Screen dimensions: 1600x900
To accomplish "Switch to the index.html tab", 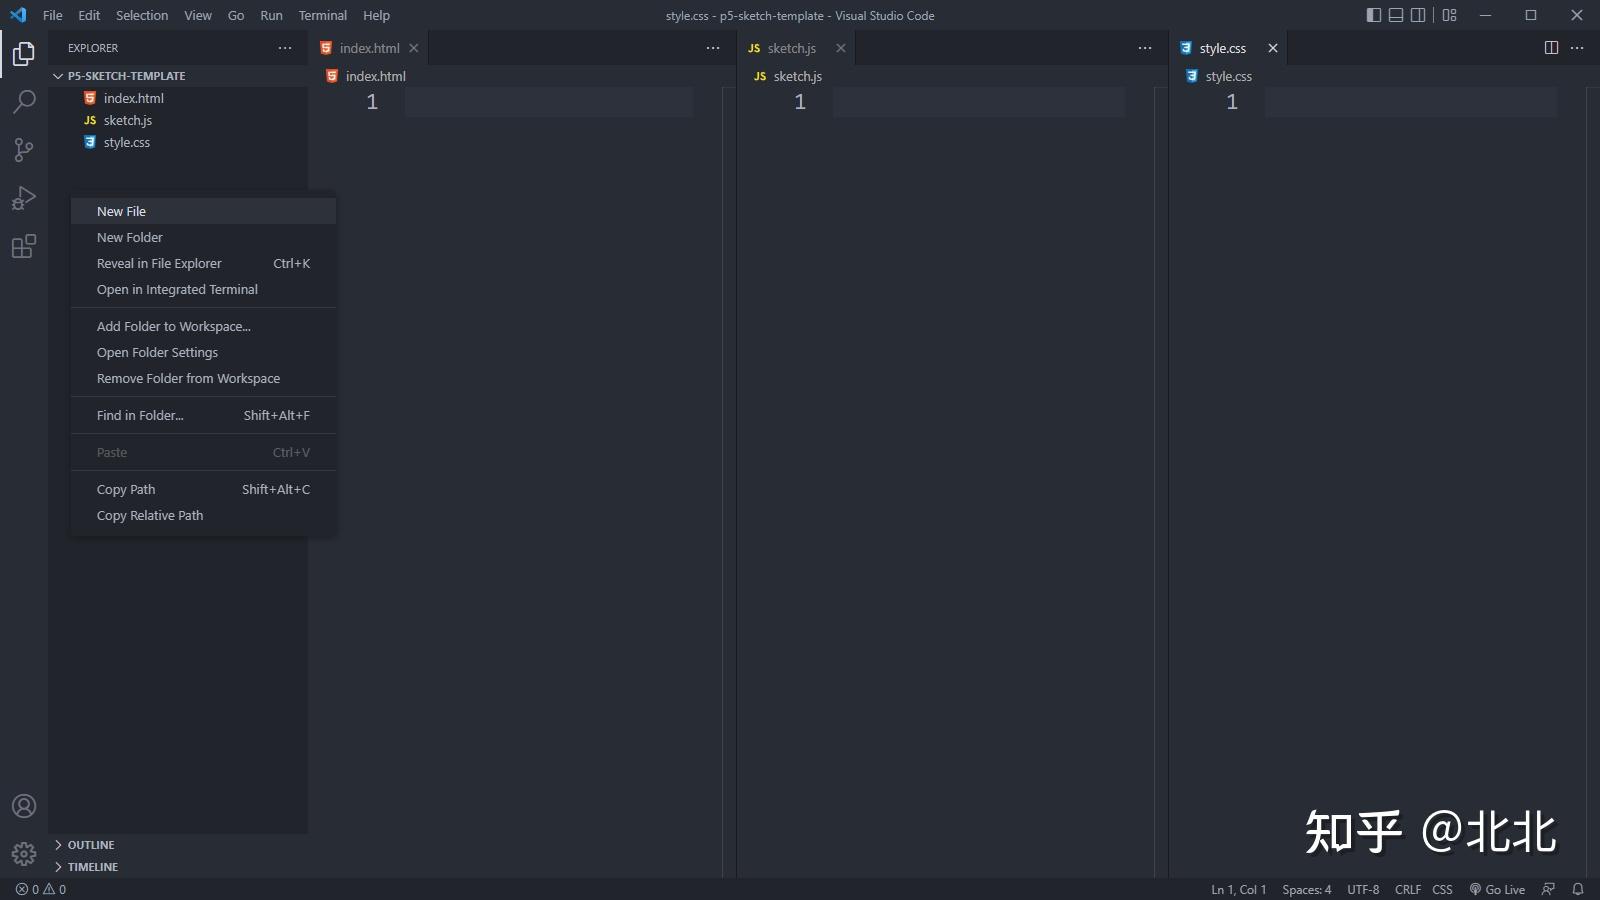I will point(368,47).
